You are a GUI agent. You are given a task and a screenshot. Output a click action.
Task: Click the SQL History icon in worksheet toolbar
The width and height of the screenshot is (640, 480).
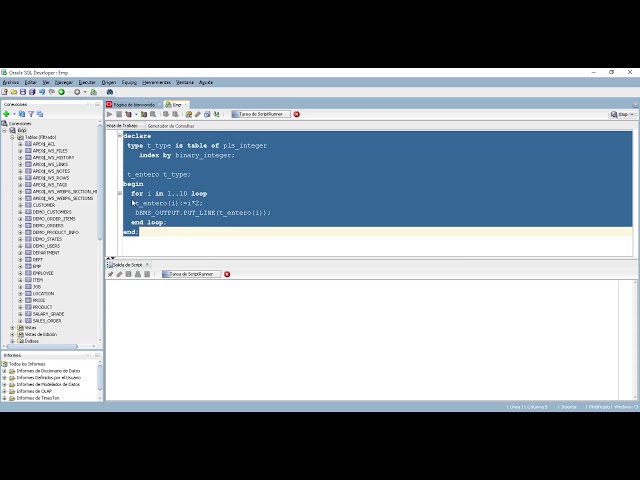pos(207,114)
